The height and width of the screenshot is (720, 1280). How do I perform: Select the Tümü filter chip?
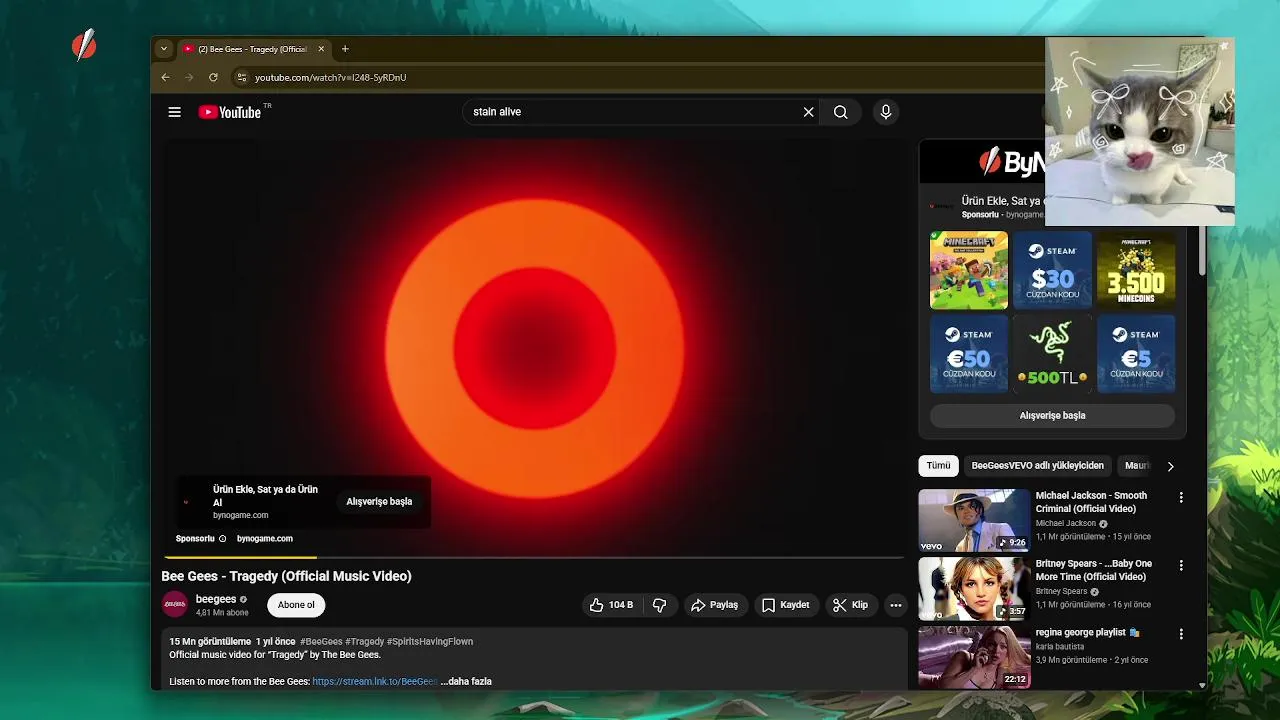(938, 466)
